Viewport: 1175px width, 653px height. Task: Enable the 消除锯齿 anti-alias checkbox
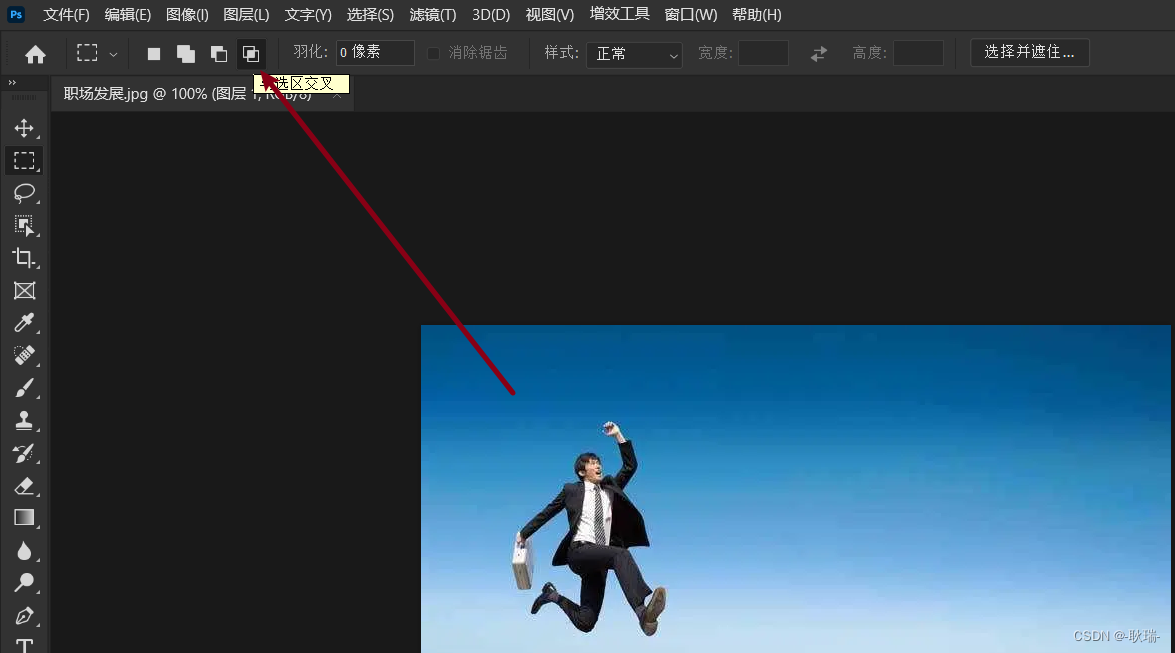pyautogui.click(x=433, y=52)
